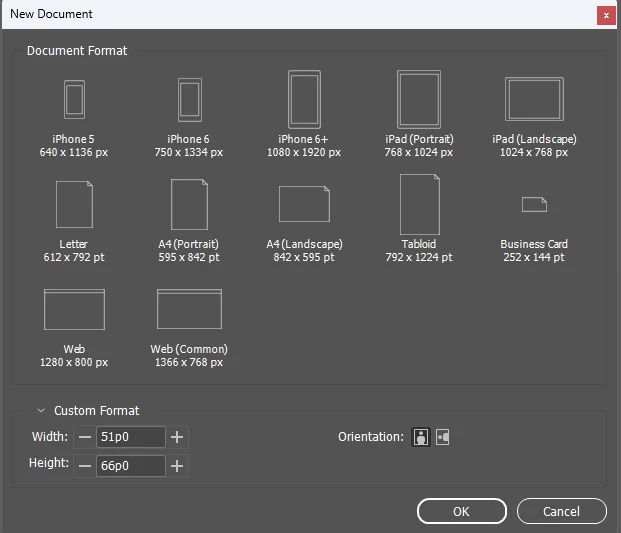The height and width of the screenshot is (533, 621).
Task: Select the Tabloid page preset icon
Action: tap(420, 204)
